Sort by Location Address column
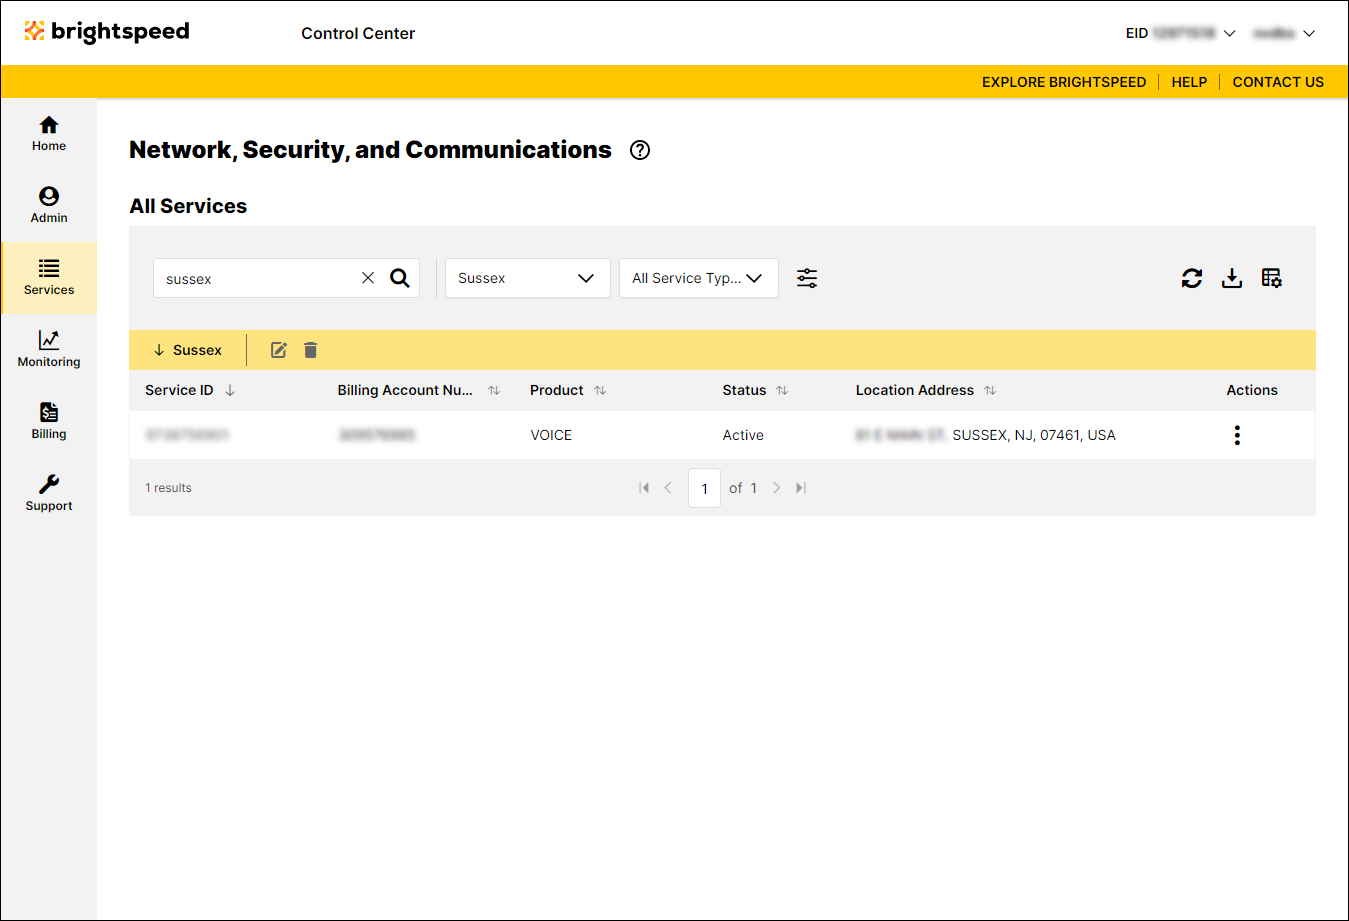This screenshot has height=921, width=1349. pyautogui.click(x=990, y=390)
